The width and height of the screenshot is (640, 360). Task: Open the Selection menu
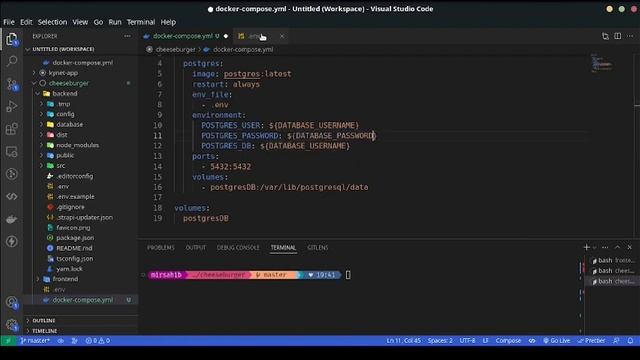pos(52,22)
